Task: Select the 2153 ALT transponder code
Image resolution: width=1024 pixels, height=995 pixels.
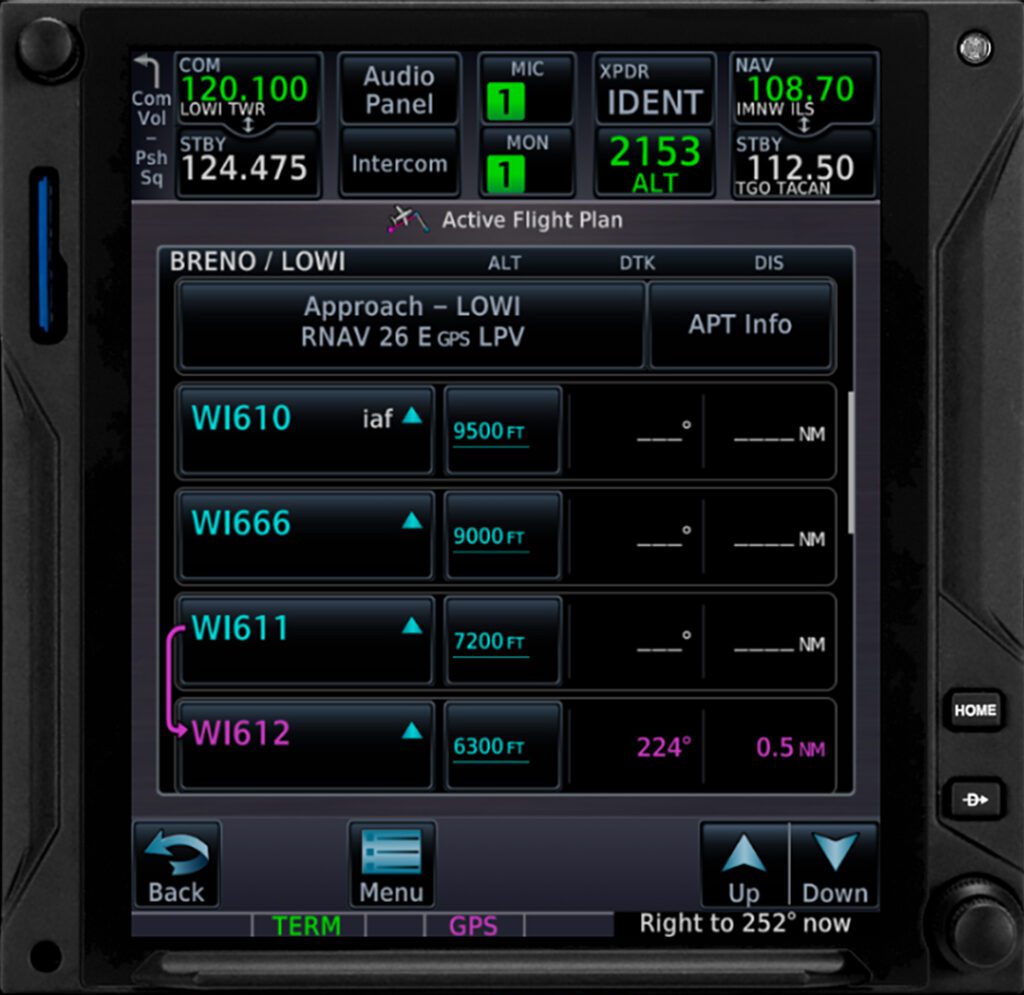Action: point(654,162)
